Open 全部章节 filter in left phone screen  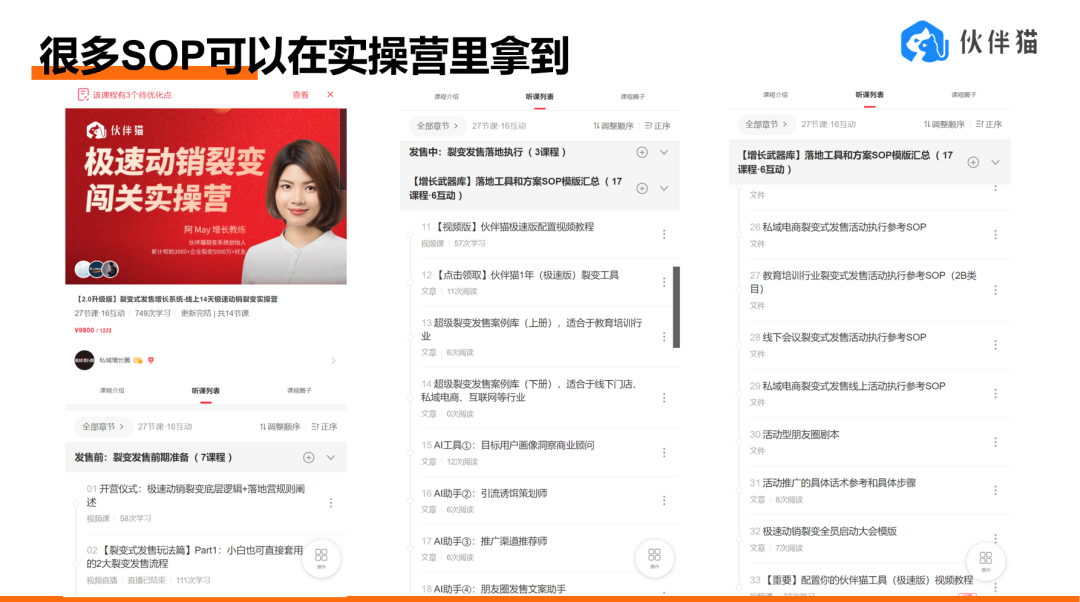102,426
